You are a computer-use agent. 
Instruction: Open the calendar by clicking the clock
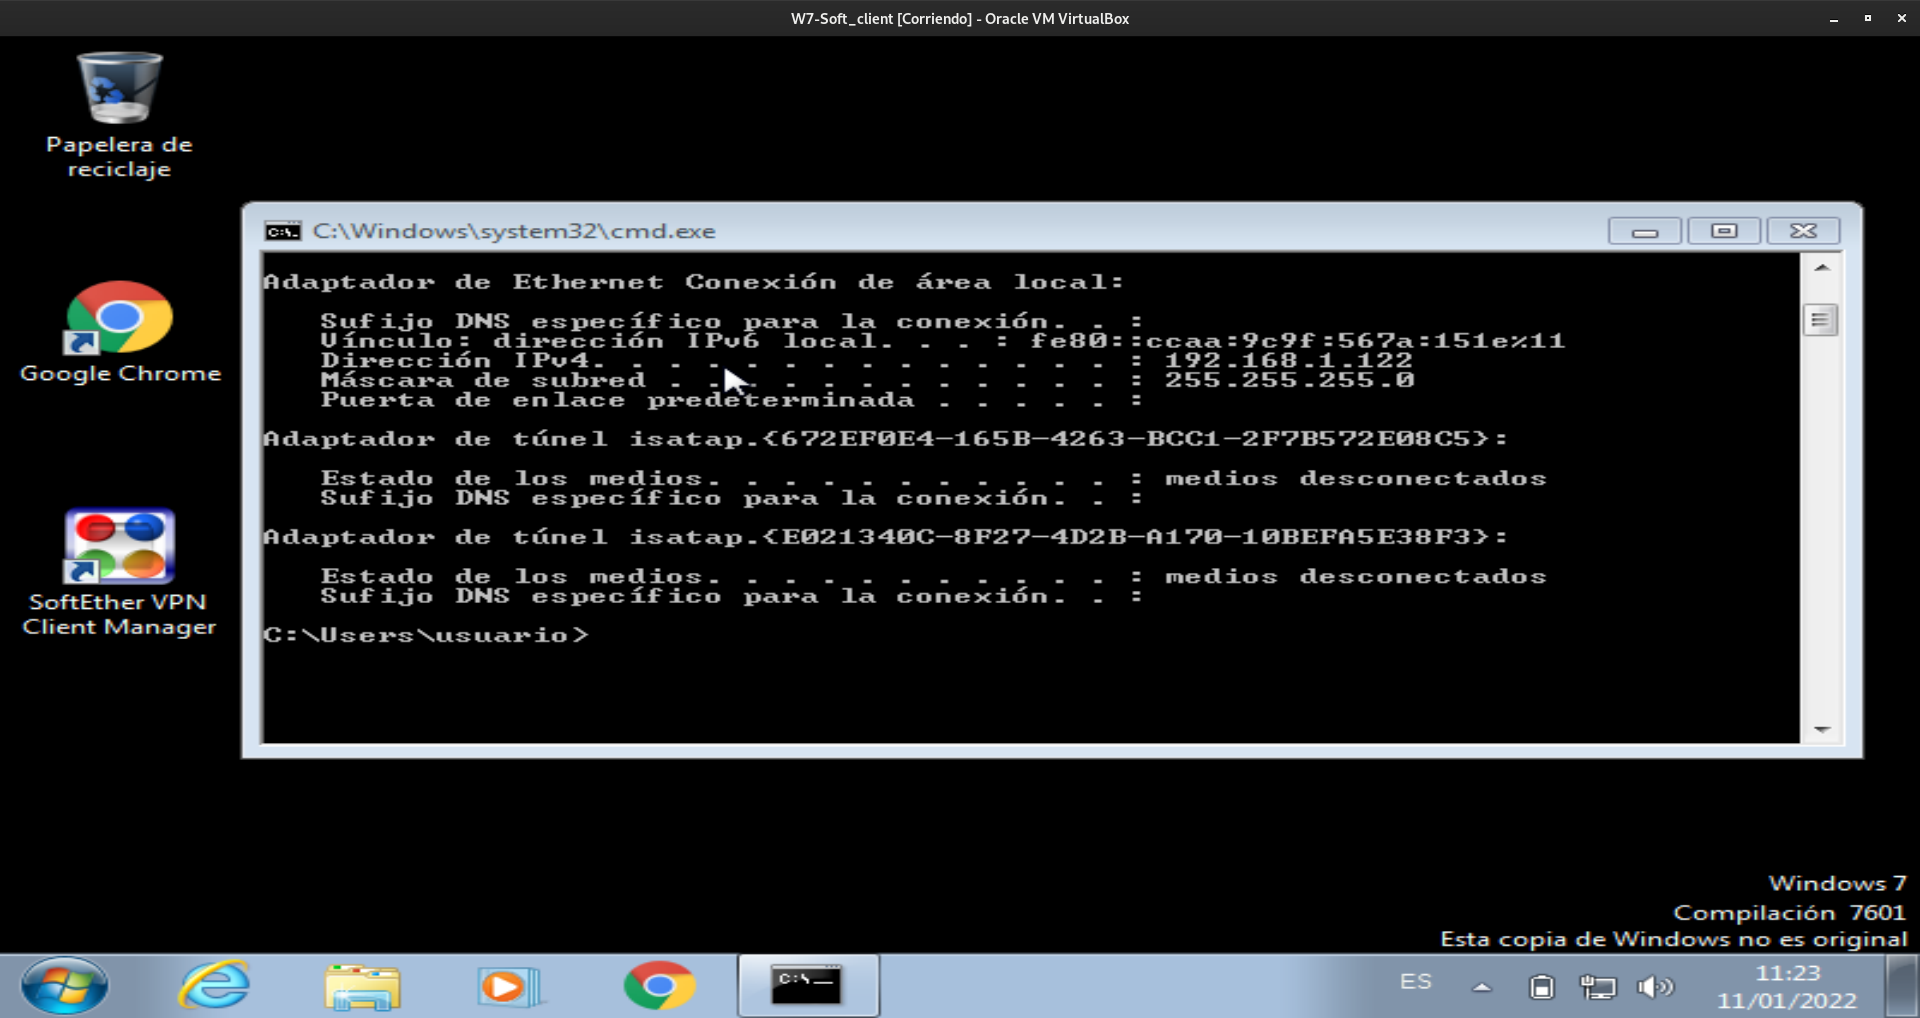tap(1789, 985)
